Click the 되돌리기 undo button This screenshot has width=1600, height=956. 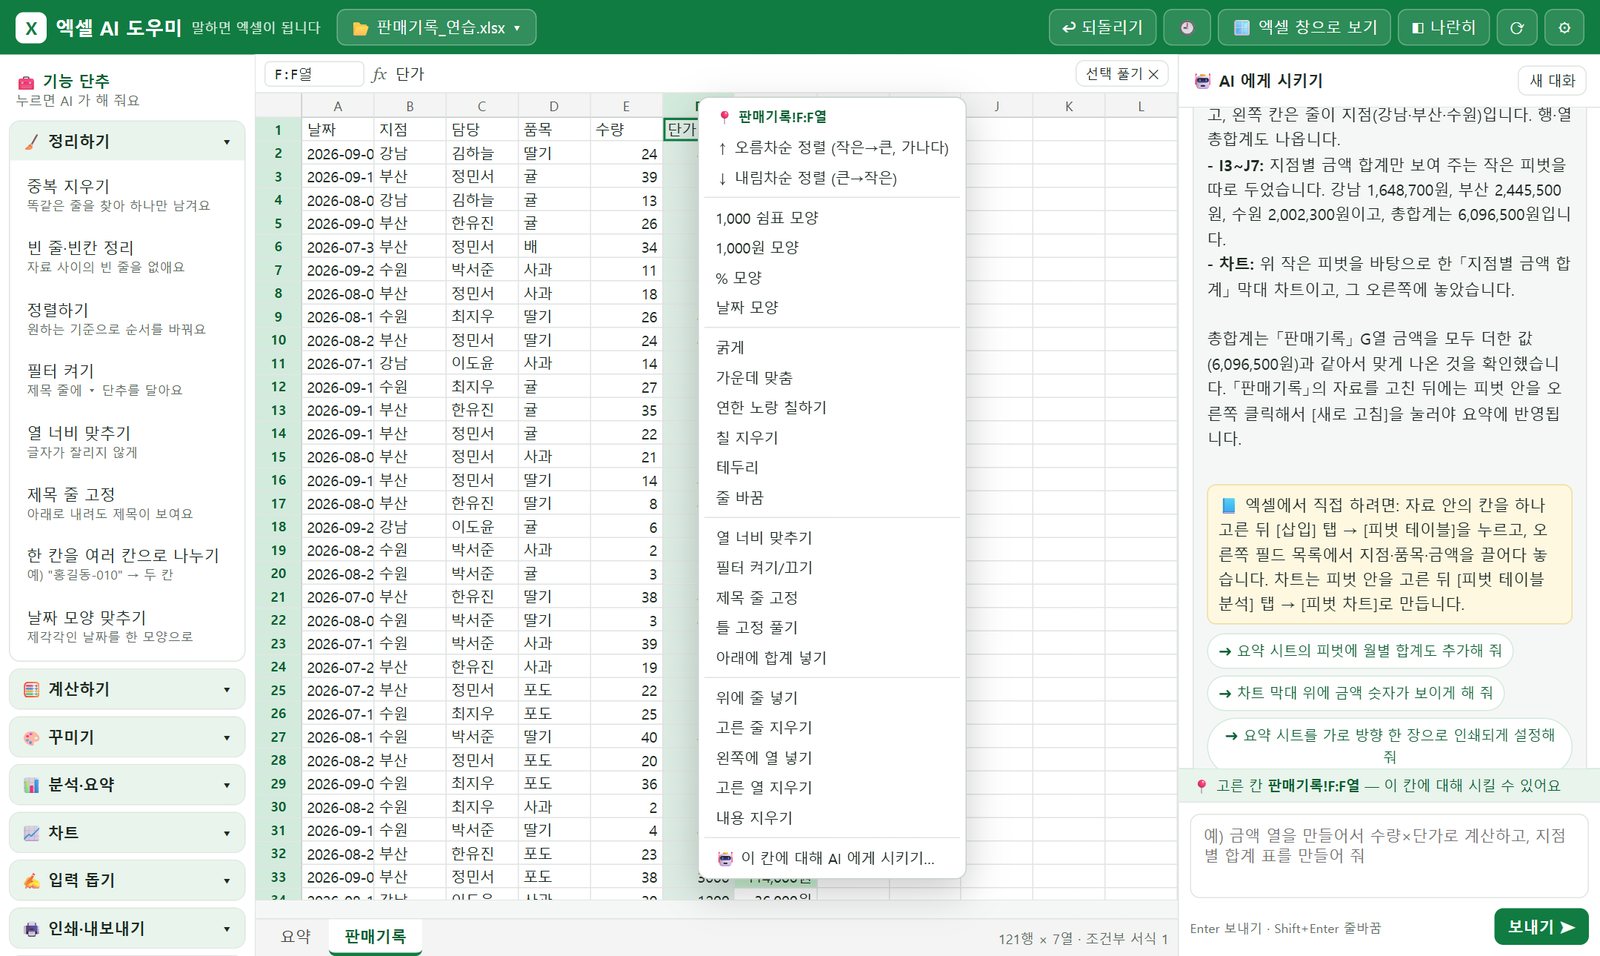(1102, 28)
